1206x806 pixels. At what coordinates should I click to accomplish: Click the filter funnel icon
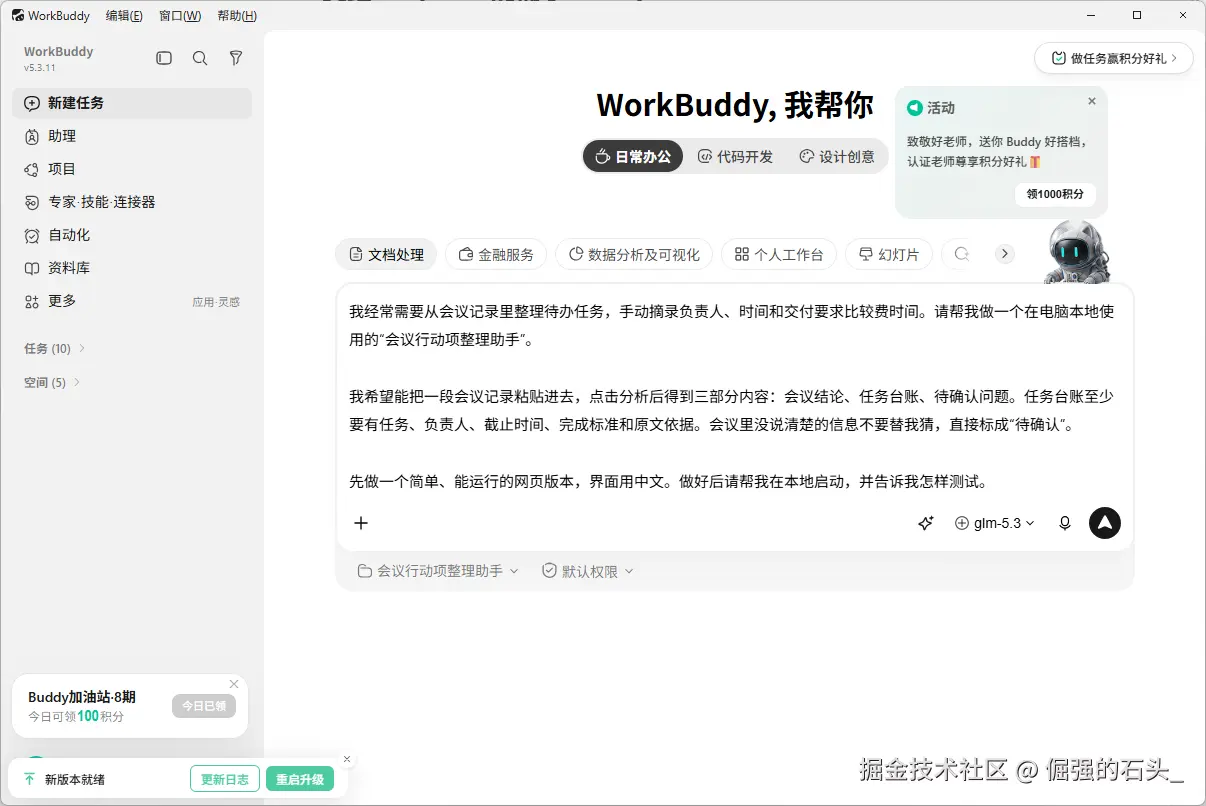tap(236, 59)
